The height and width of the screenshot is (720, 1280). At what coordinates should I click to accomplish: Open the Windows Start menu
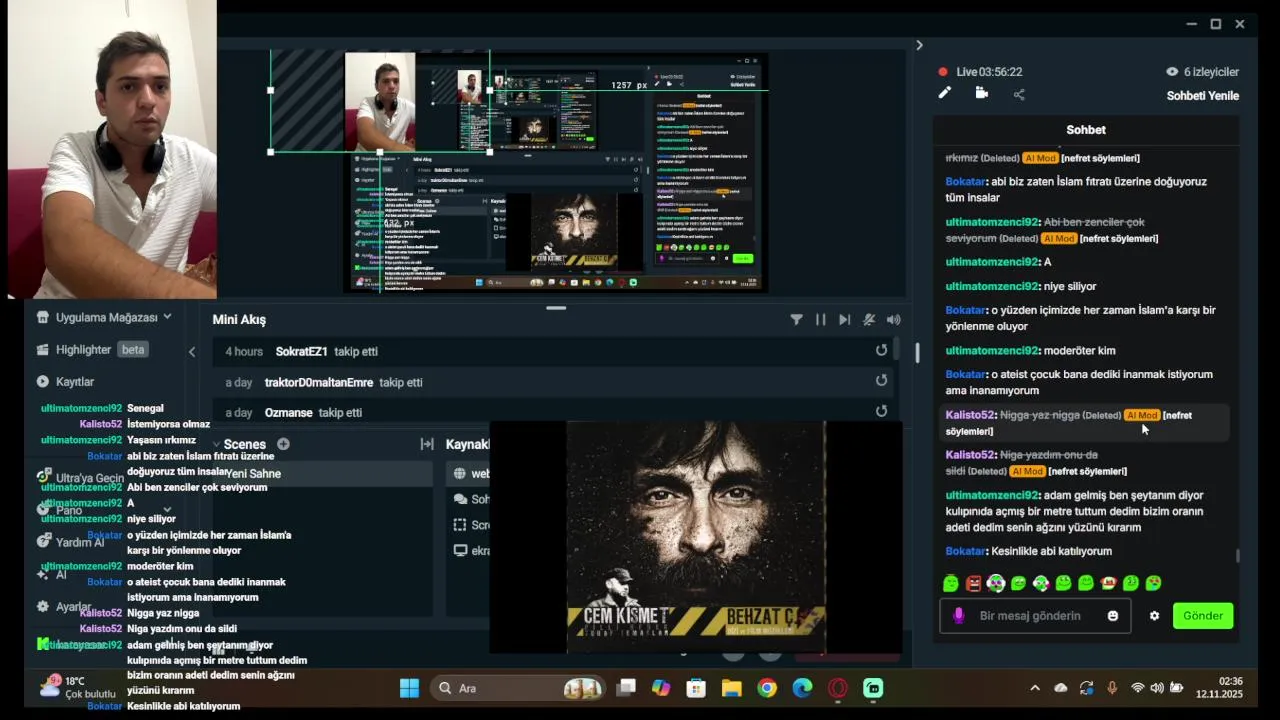point(410,688)
